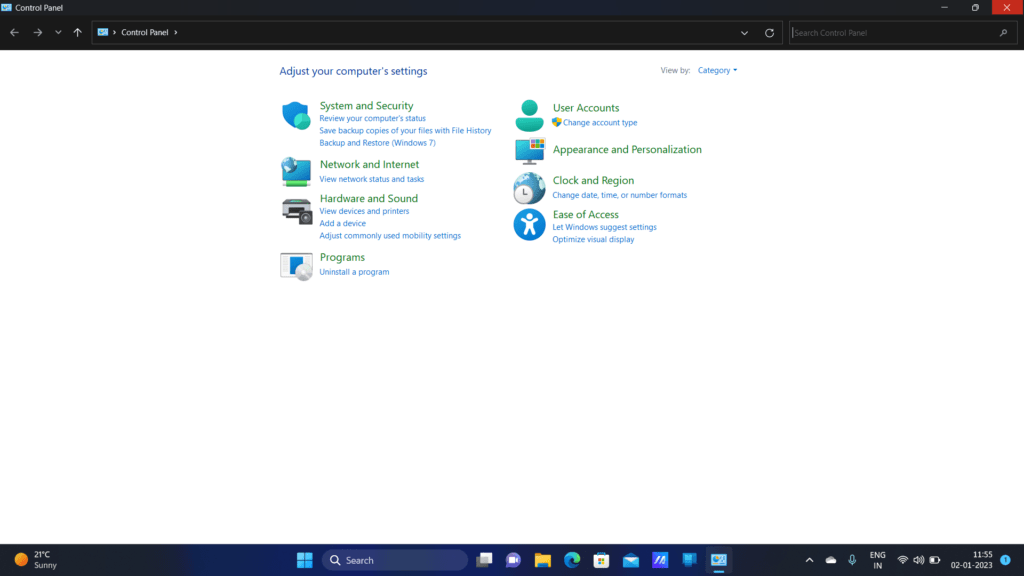Navigate up one level with up arrow
The width and height of the screenshot is (1024, 576).
point(78,33)
